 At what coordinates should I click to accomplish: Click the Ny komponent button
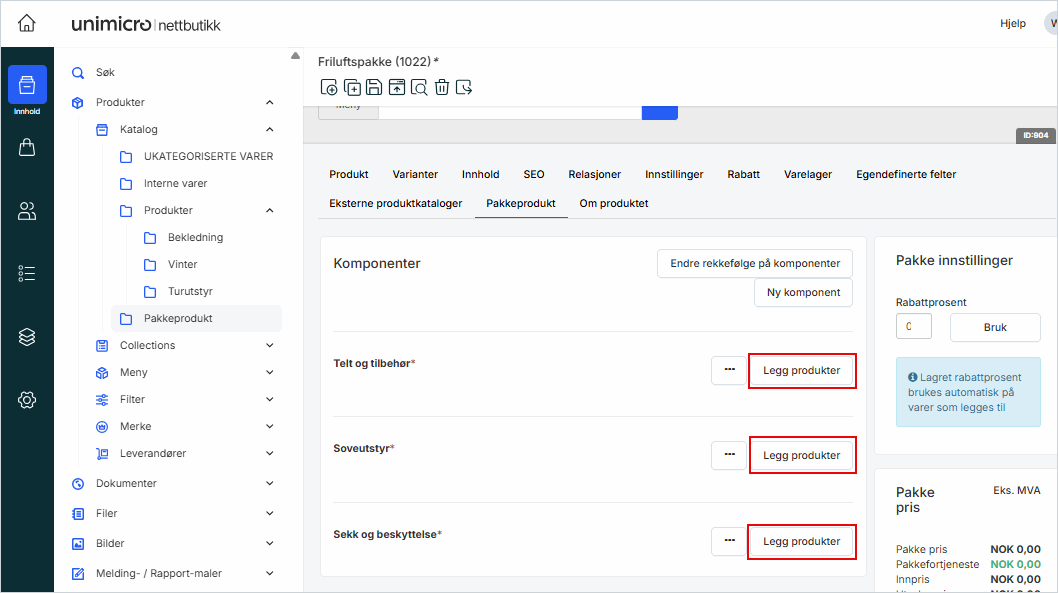tap(803, 292)
